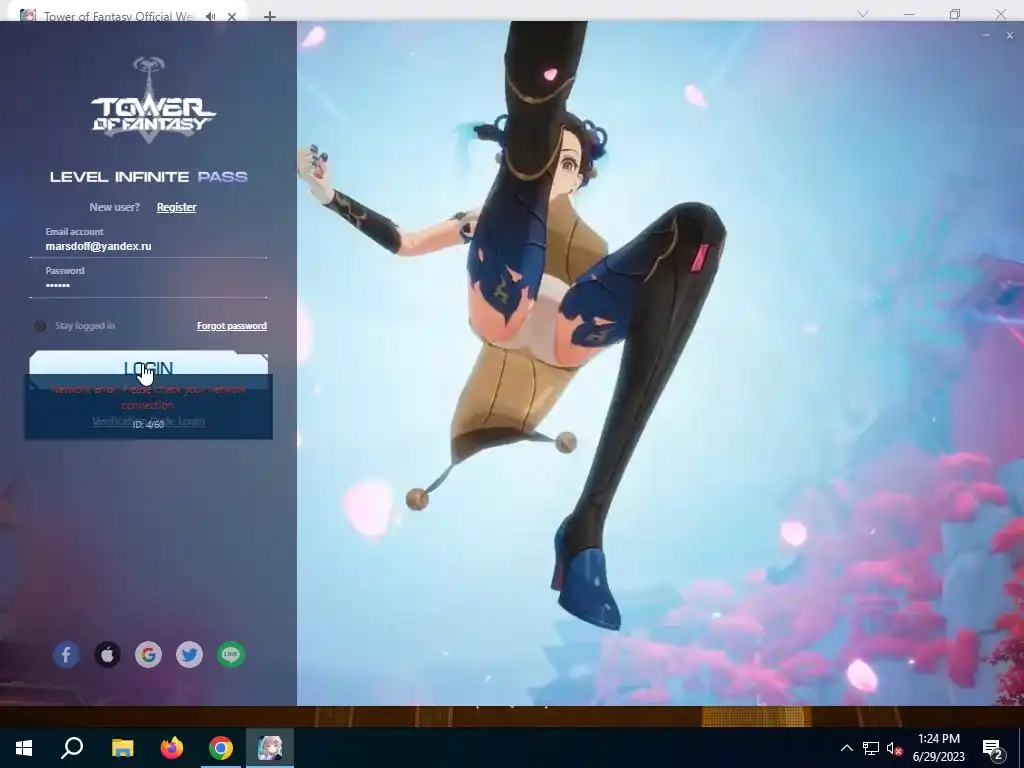This screenshot has width=1024, height=768.
Task: Focus the Email account input field
Action: pos(148,246)
